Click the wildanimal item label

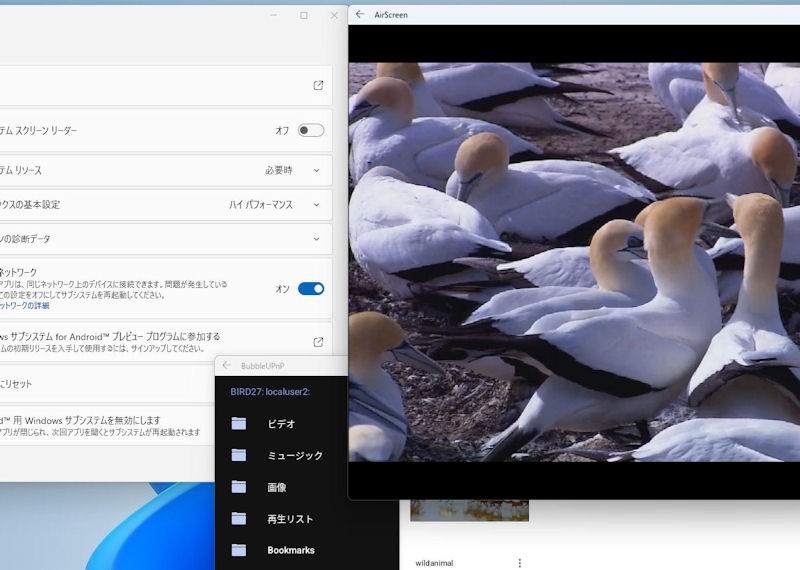434,563
